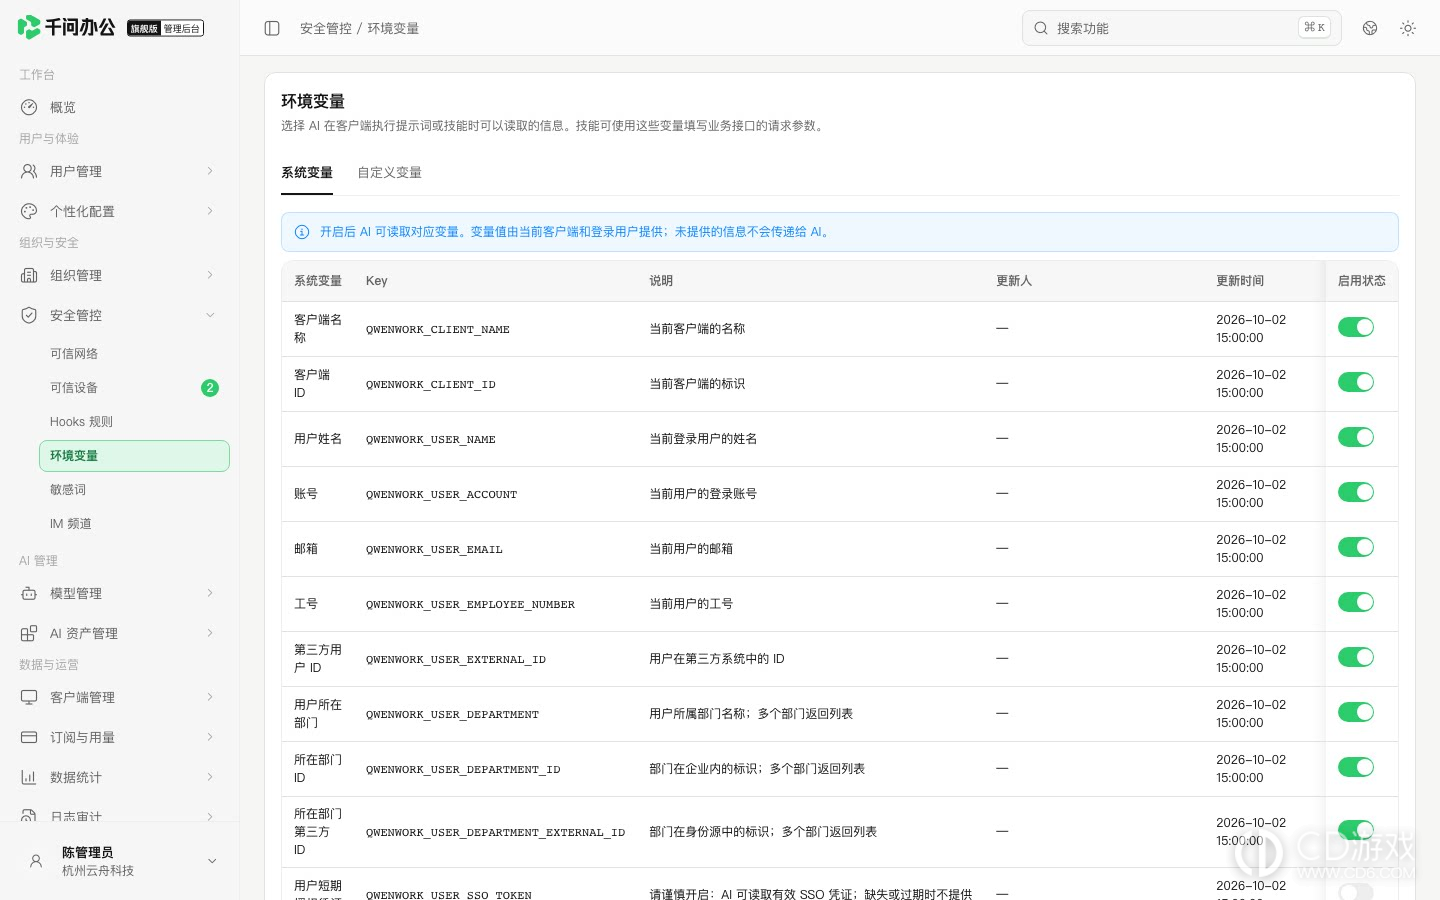Turn off QWENWORK_USER_DEPARTMENT_ID switch
This screenshot has width=1440, height=900.
pyautogui.click(x=1356, y=767)
